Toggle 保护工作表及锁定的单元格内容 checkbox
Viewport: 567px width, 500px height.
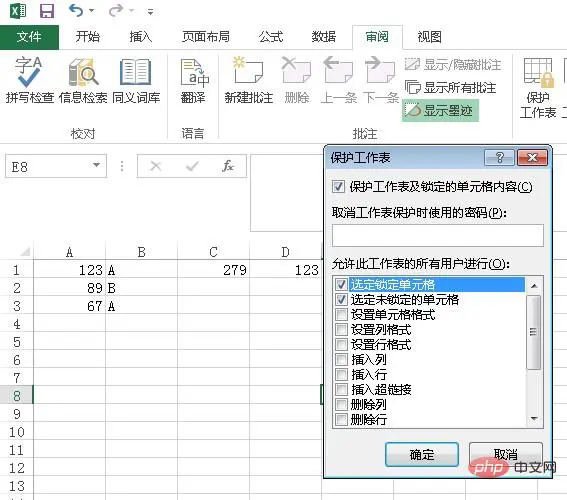click(x=338, y=187)
